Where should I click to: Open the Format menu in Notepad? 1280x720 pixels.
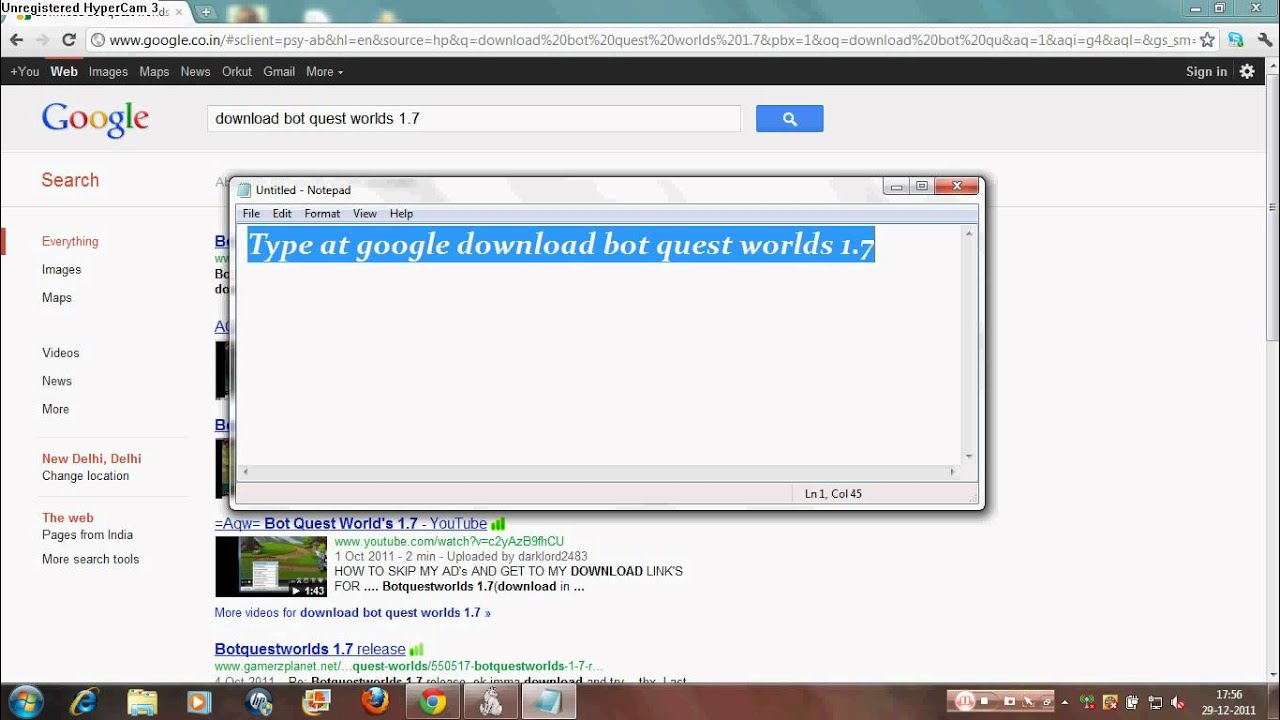[322, 214]
